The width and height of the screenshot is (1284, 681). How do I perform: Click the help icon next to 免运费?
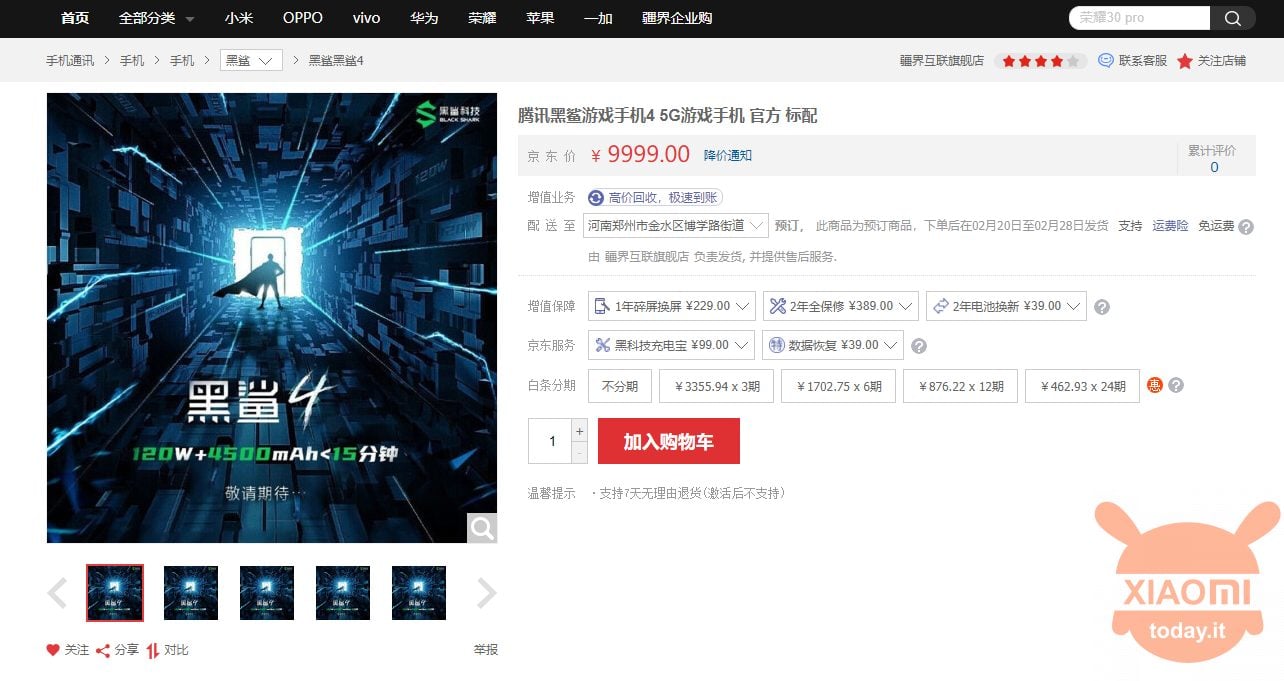click(x=1246, y=227)
